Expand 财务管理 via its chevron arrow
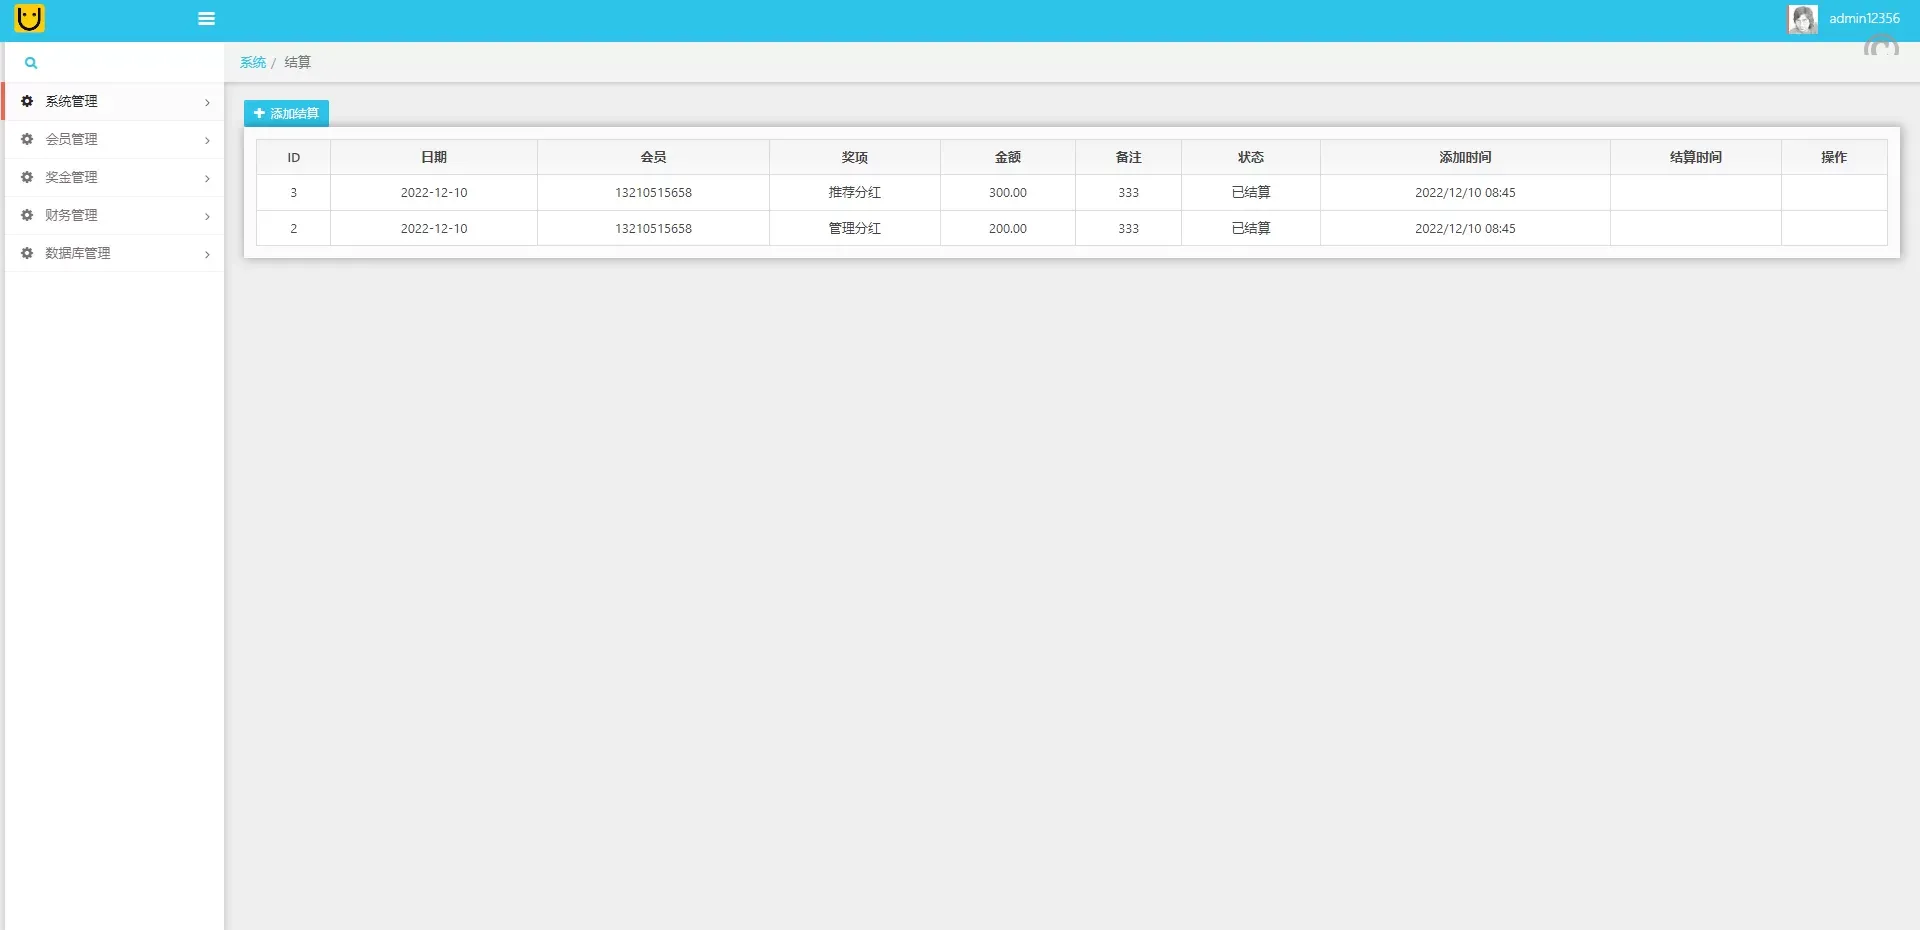The height and width of the screenshot is (930, 1920). coord(207,216)
